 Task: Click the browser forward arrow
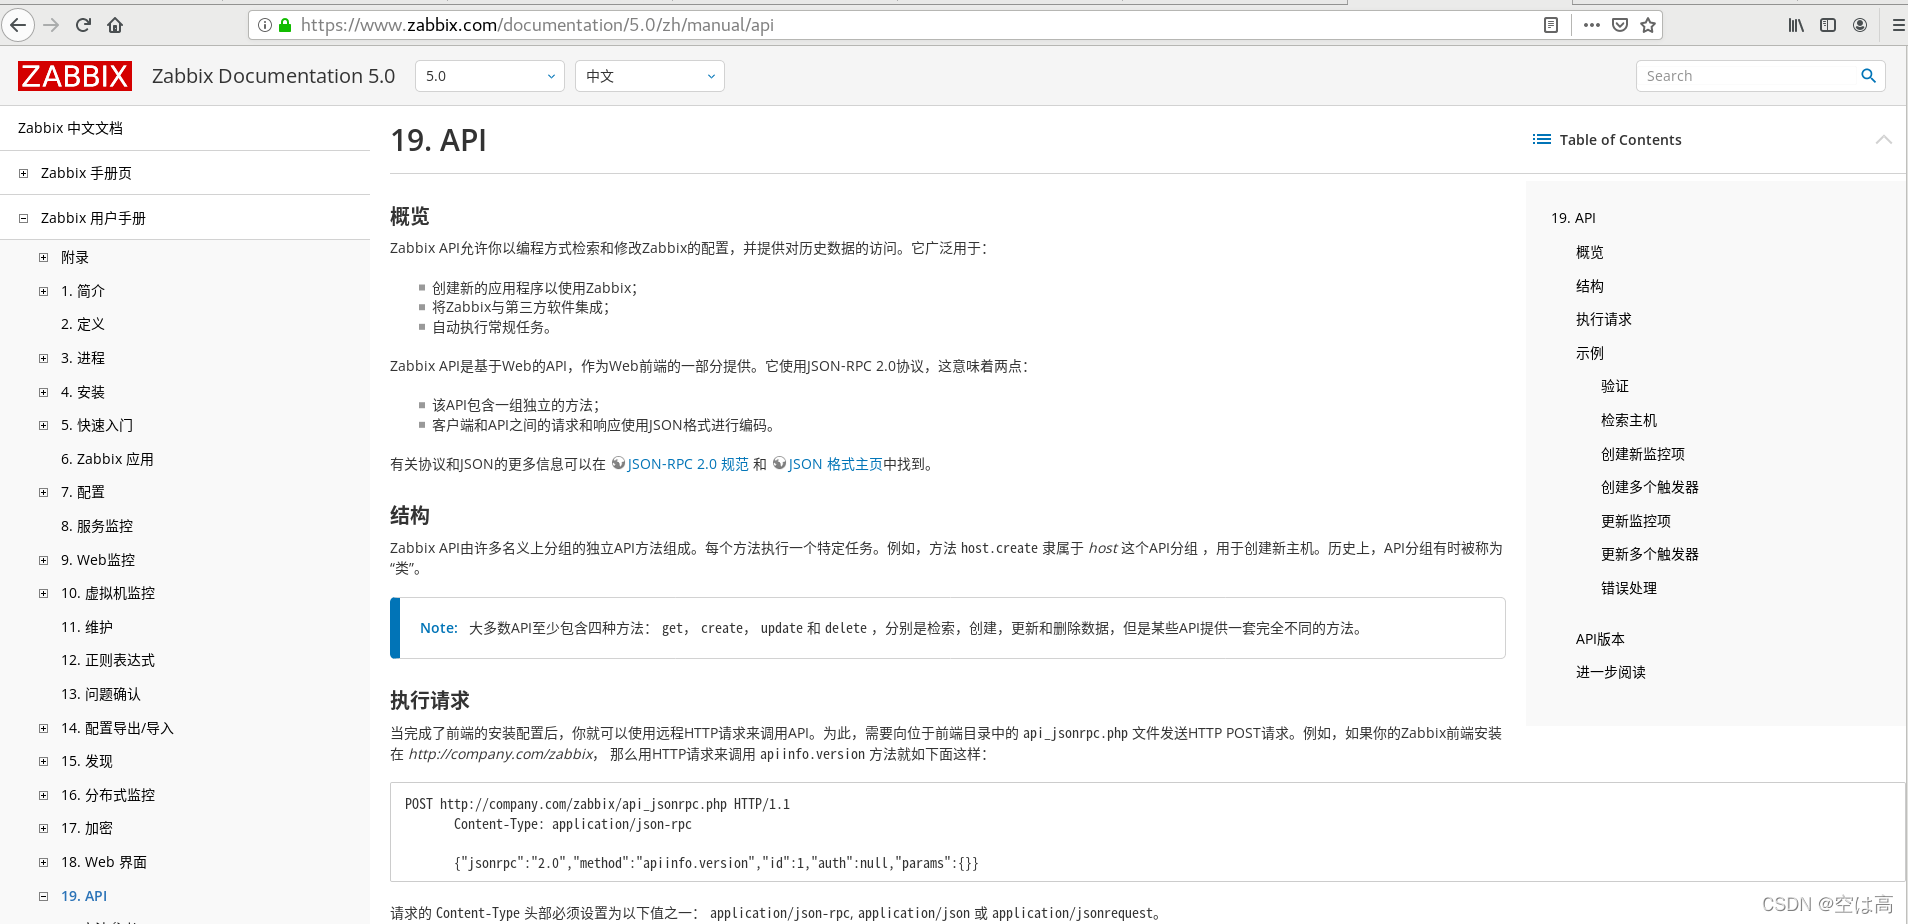pyautogui.click(x=52, y=25)
